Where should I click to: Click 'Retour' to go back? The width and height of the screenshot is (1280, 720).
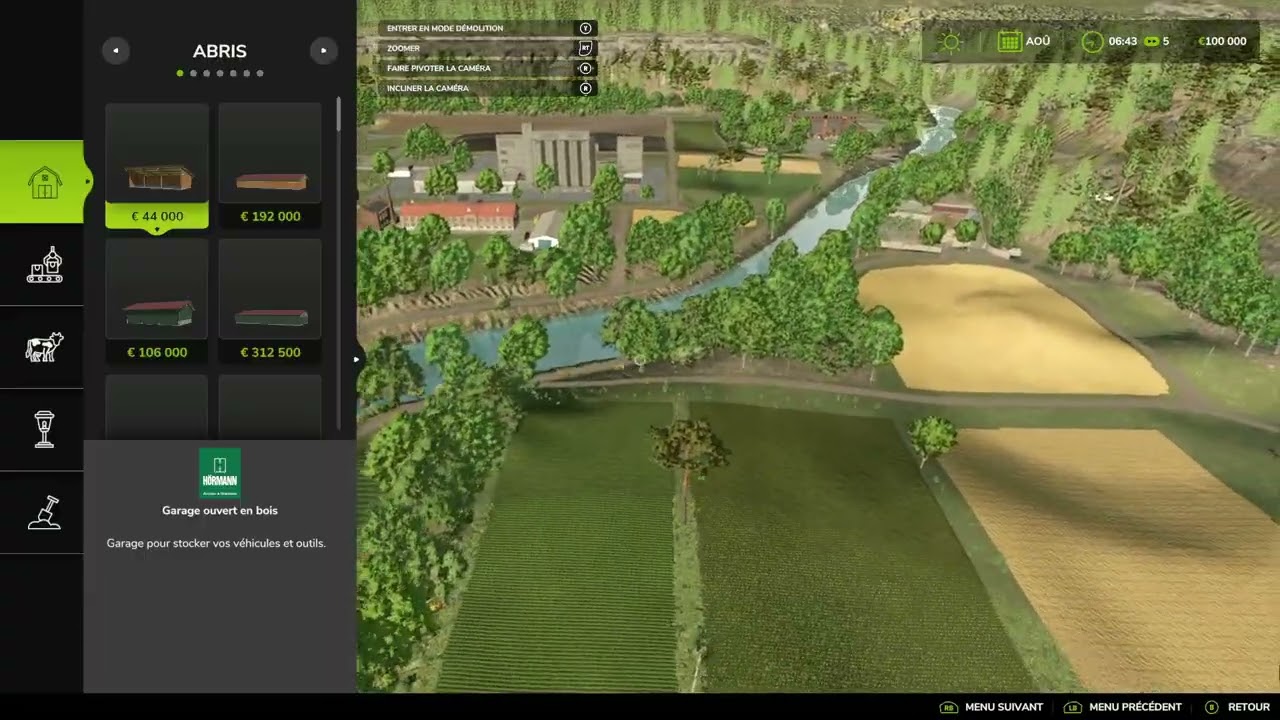[1237, 707]
